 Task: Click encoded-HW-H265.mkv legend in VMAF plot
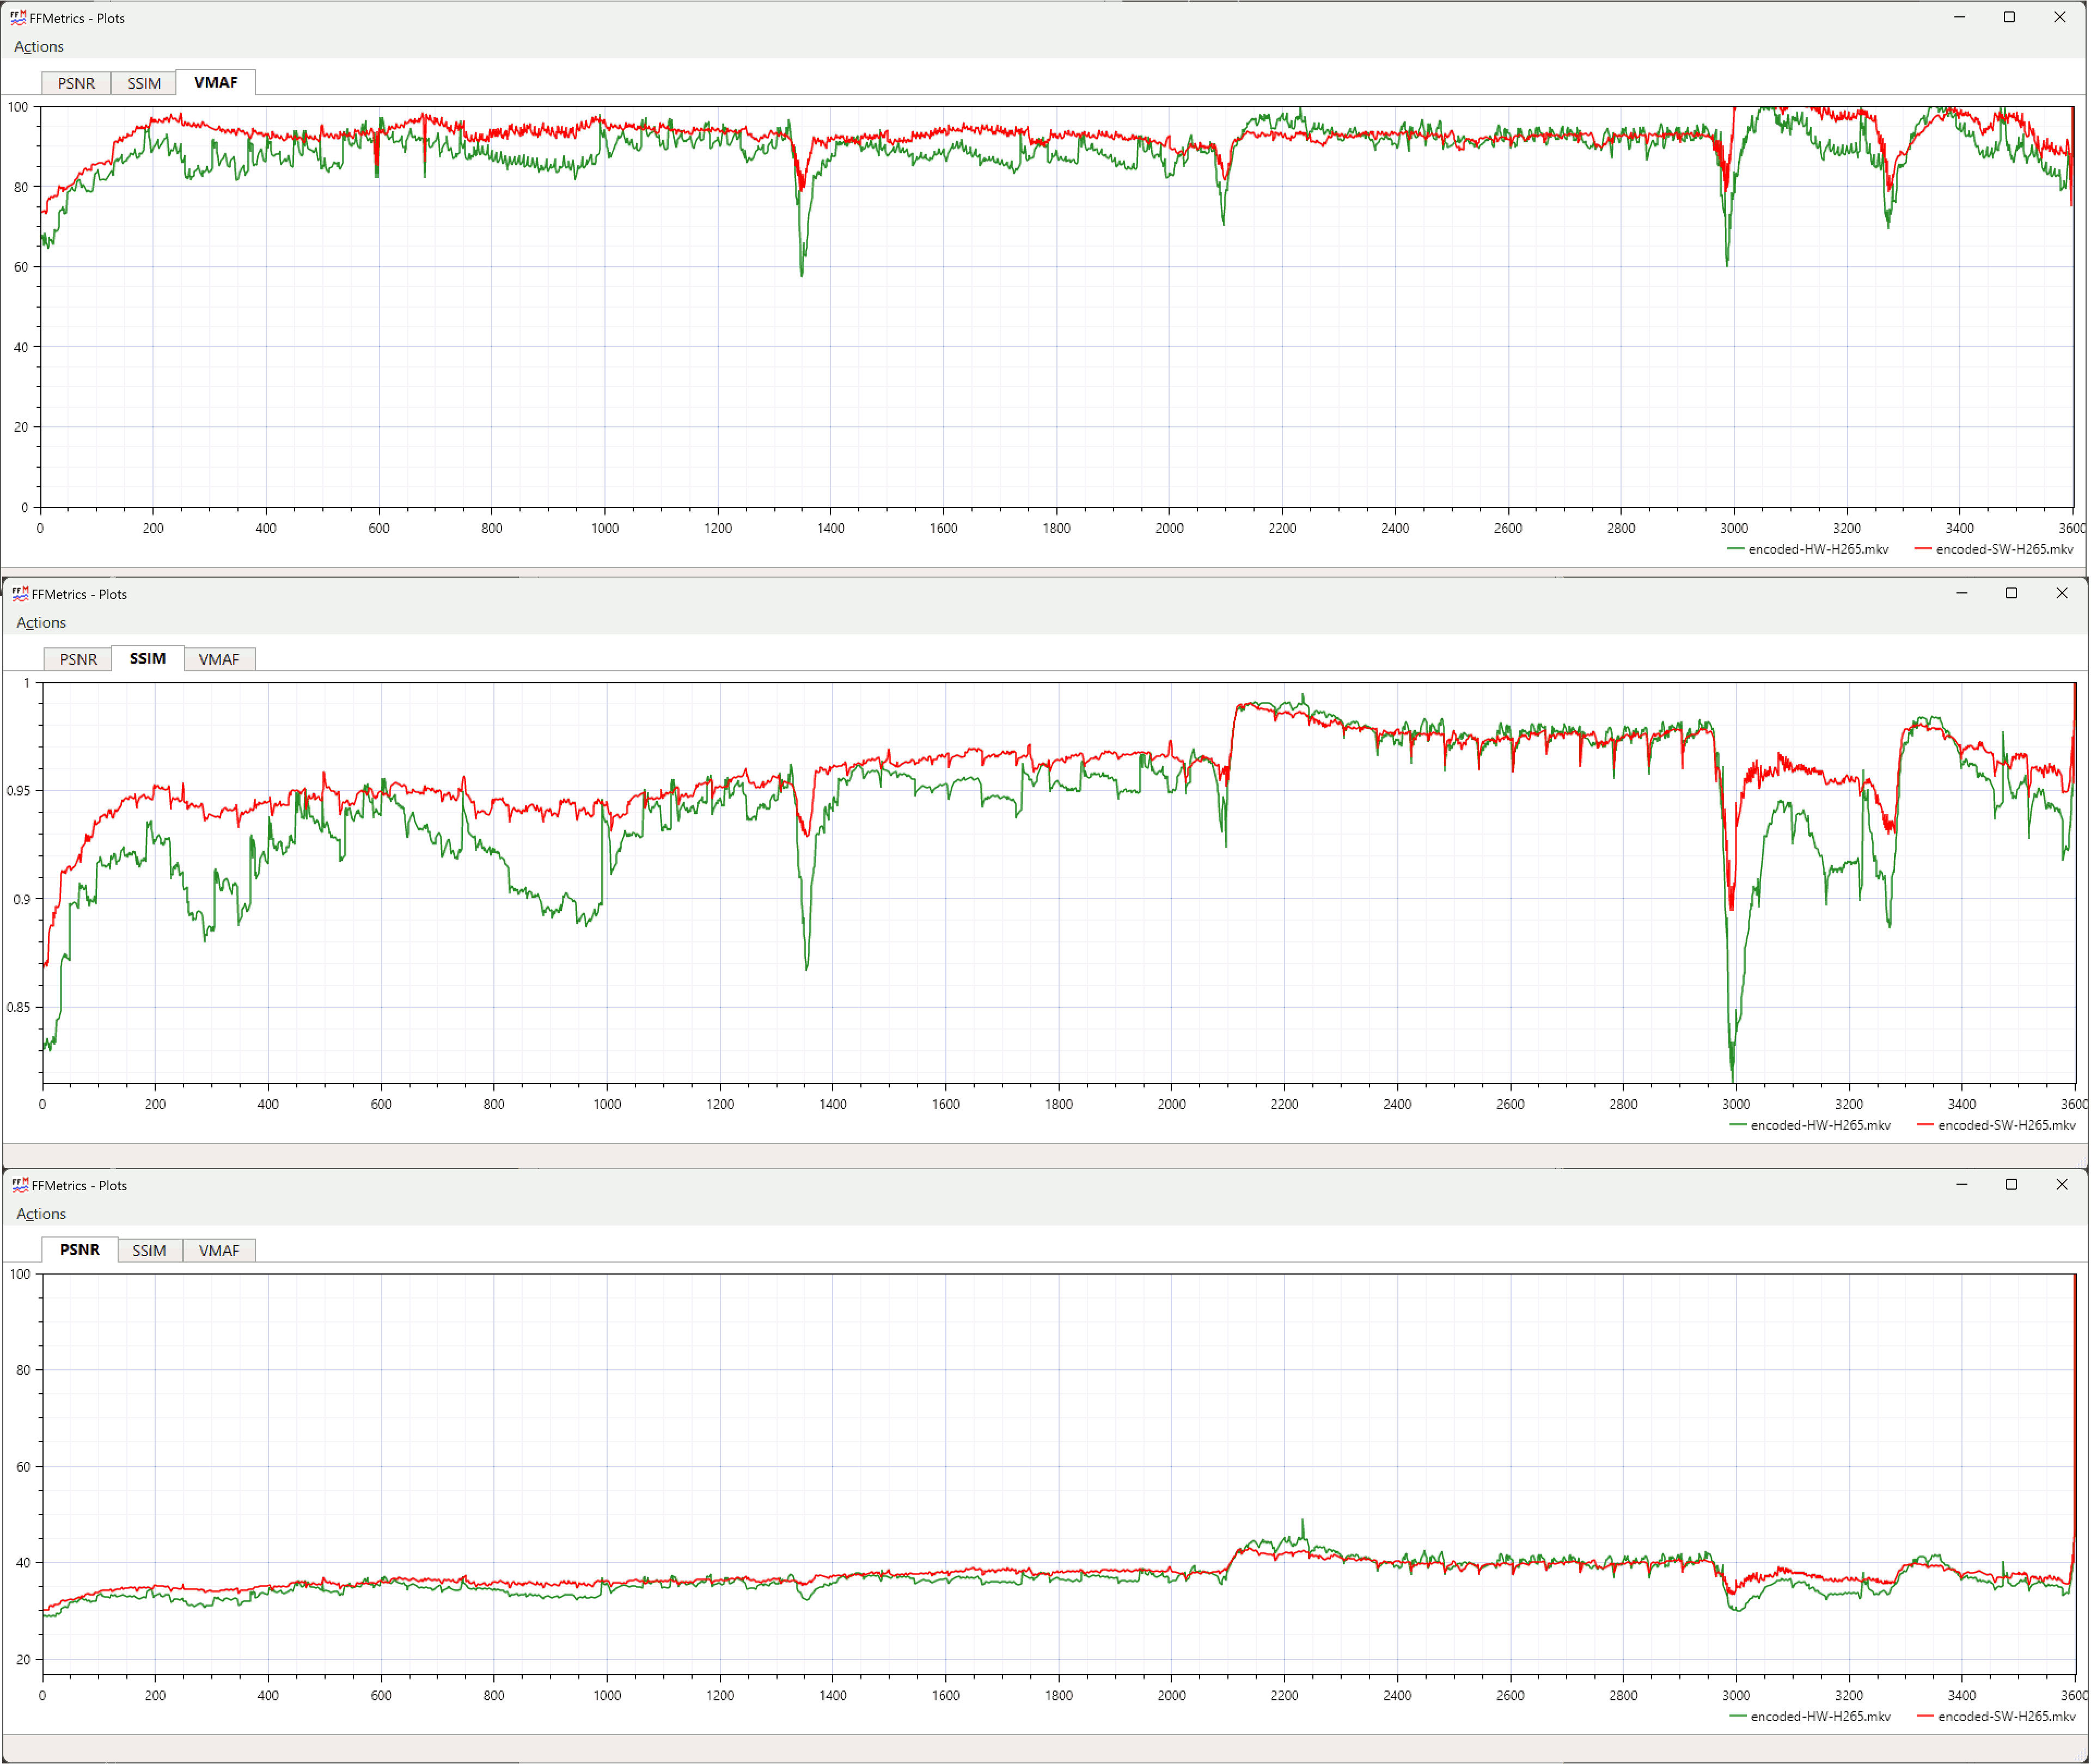point(1808,549)
